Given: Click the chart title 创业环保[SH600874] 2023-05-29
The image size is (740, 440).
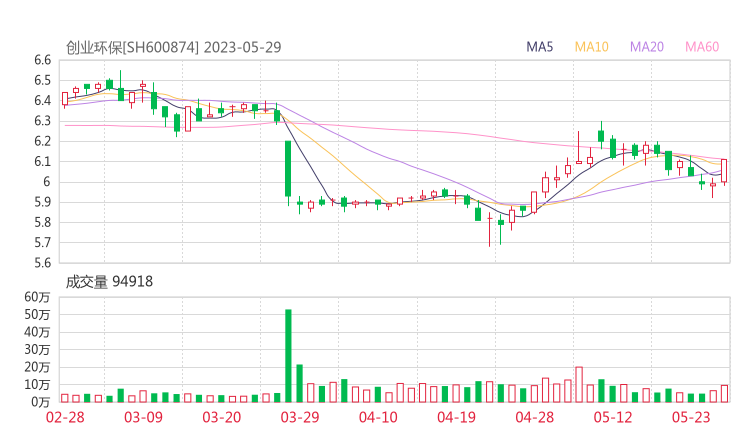Looking at the screenshot, I should tap(173, 47).
